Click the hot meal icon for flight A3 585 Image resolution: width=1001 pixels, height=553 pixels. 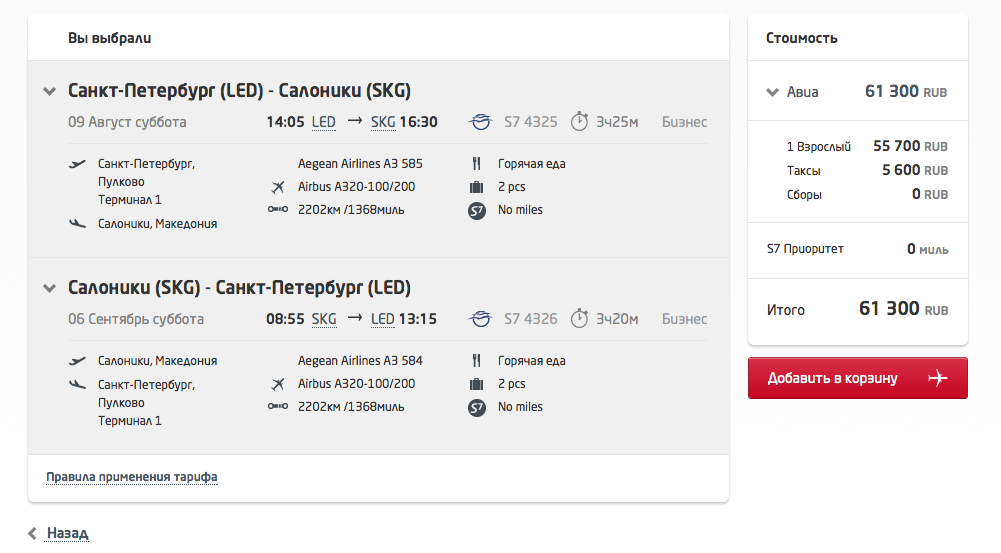(x=476, y=163)
